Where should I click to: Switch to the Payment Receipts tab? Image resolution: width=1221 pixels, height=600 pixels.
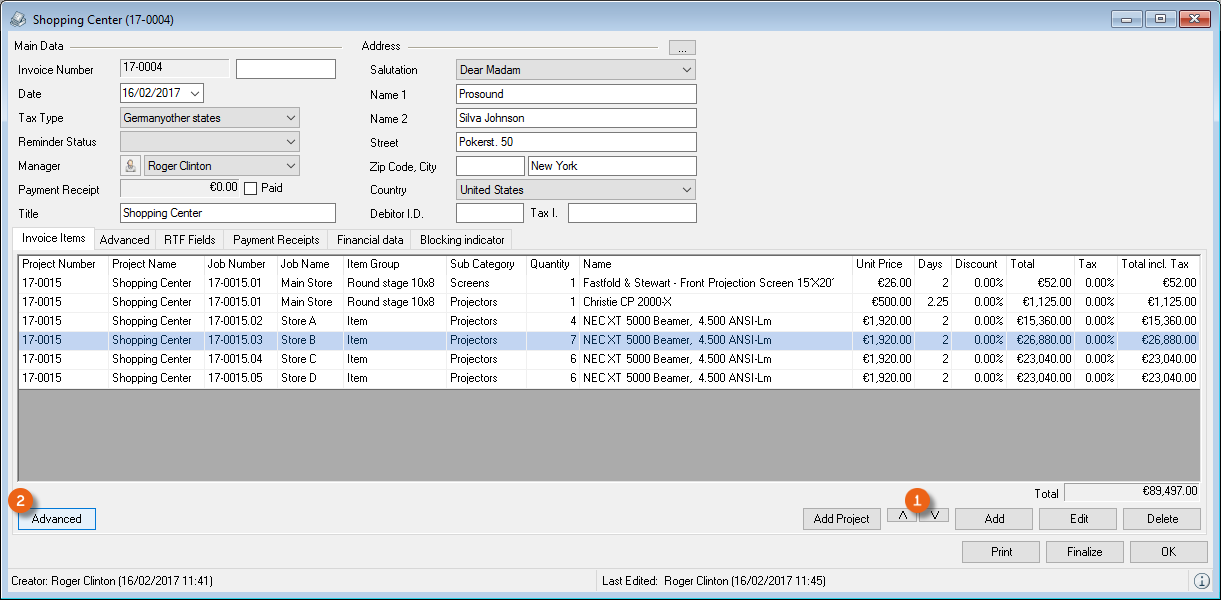[276, 240]
